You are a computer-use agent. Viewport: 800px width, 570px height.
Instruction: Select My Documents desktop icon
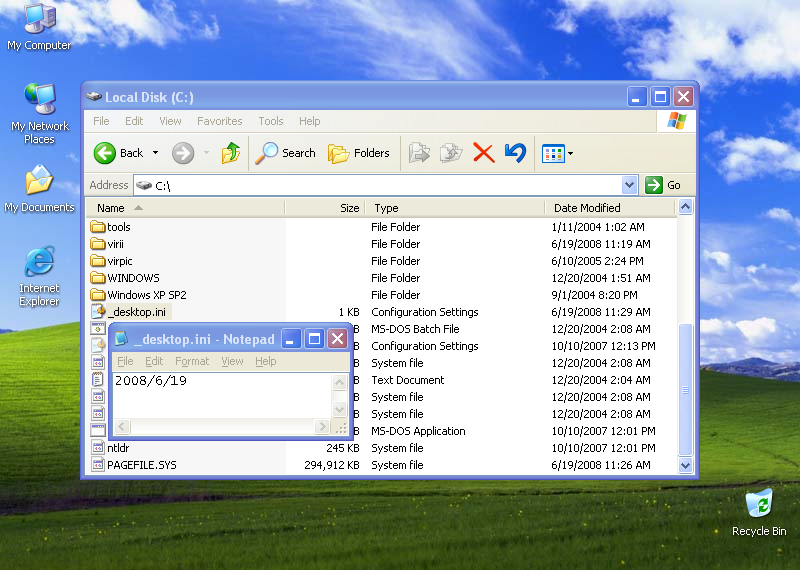(39, 189)
